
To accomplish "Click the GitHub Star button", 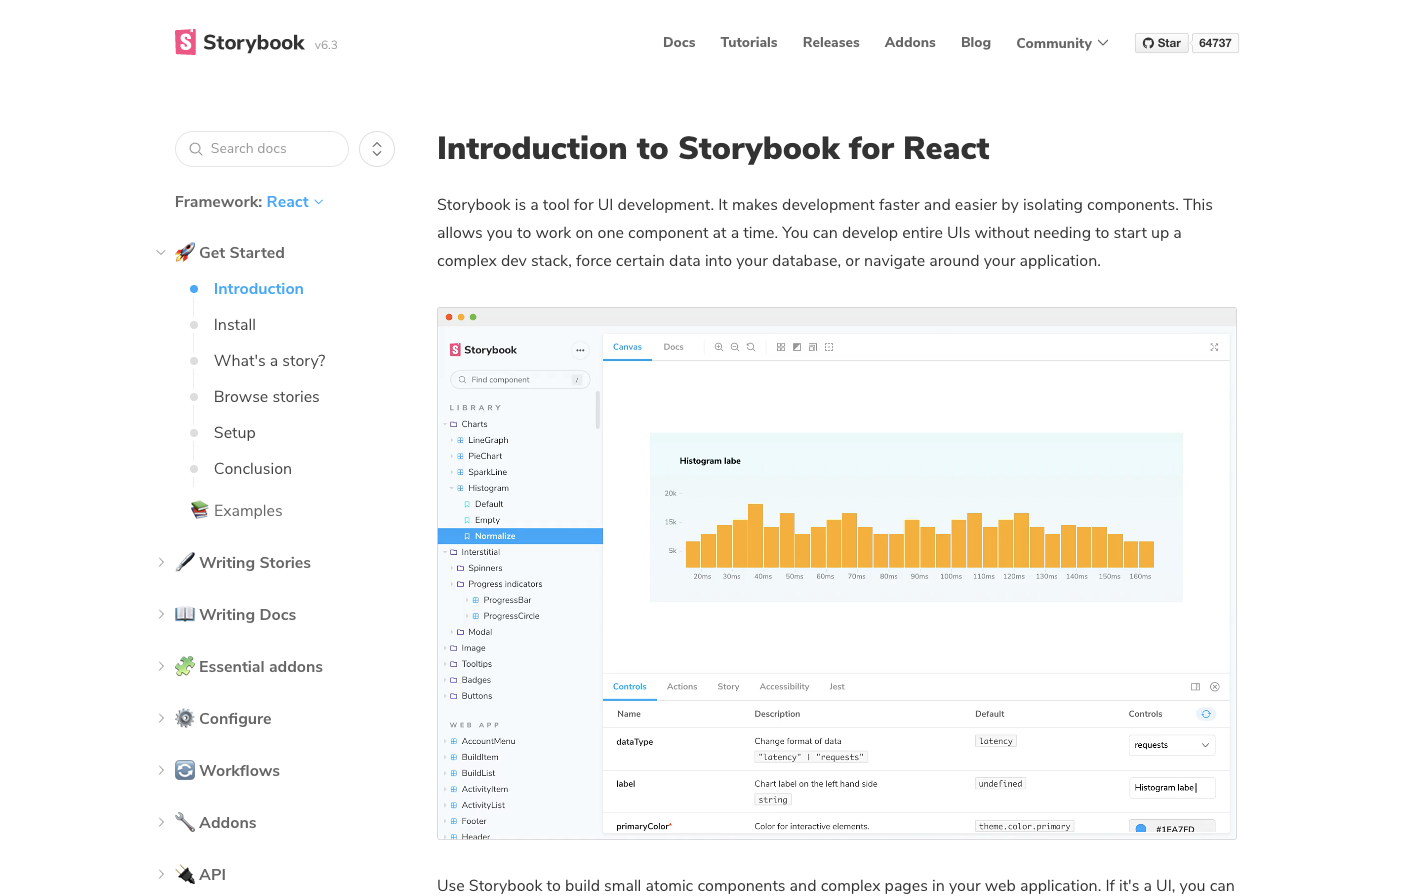I will [x=1162, y=43].
